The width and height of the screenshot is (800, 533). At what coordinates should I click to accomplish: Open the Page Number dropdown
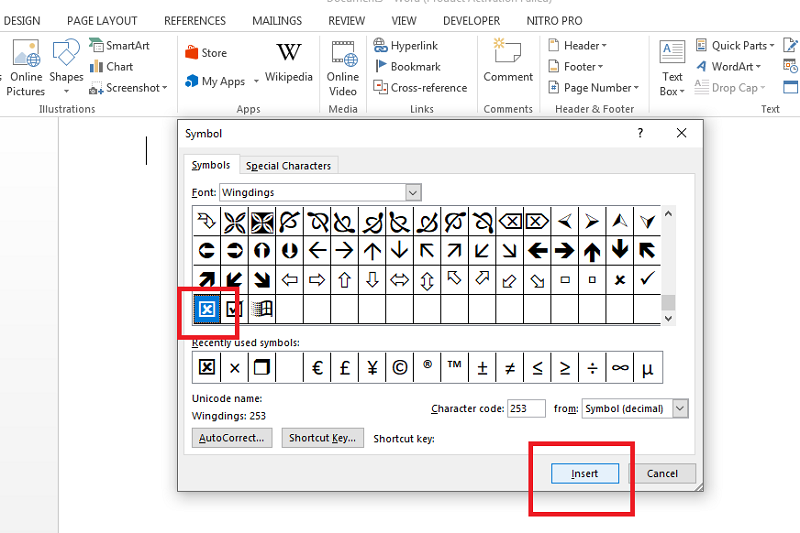point(593,88)
